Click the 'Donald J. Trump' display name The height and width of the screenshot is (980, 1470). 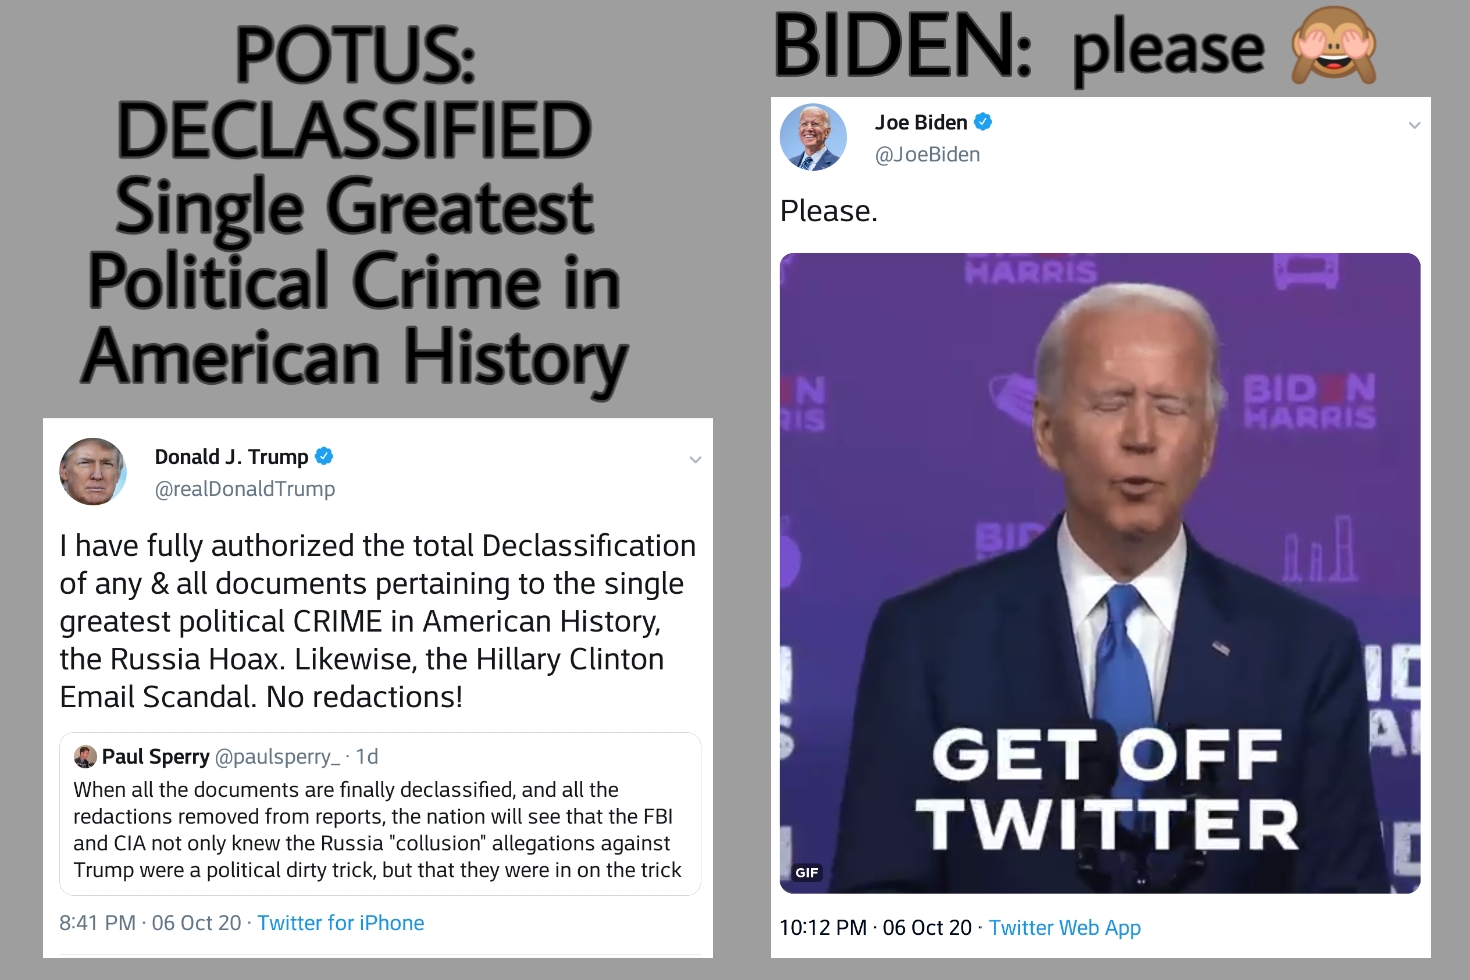[x=232, y=457]
